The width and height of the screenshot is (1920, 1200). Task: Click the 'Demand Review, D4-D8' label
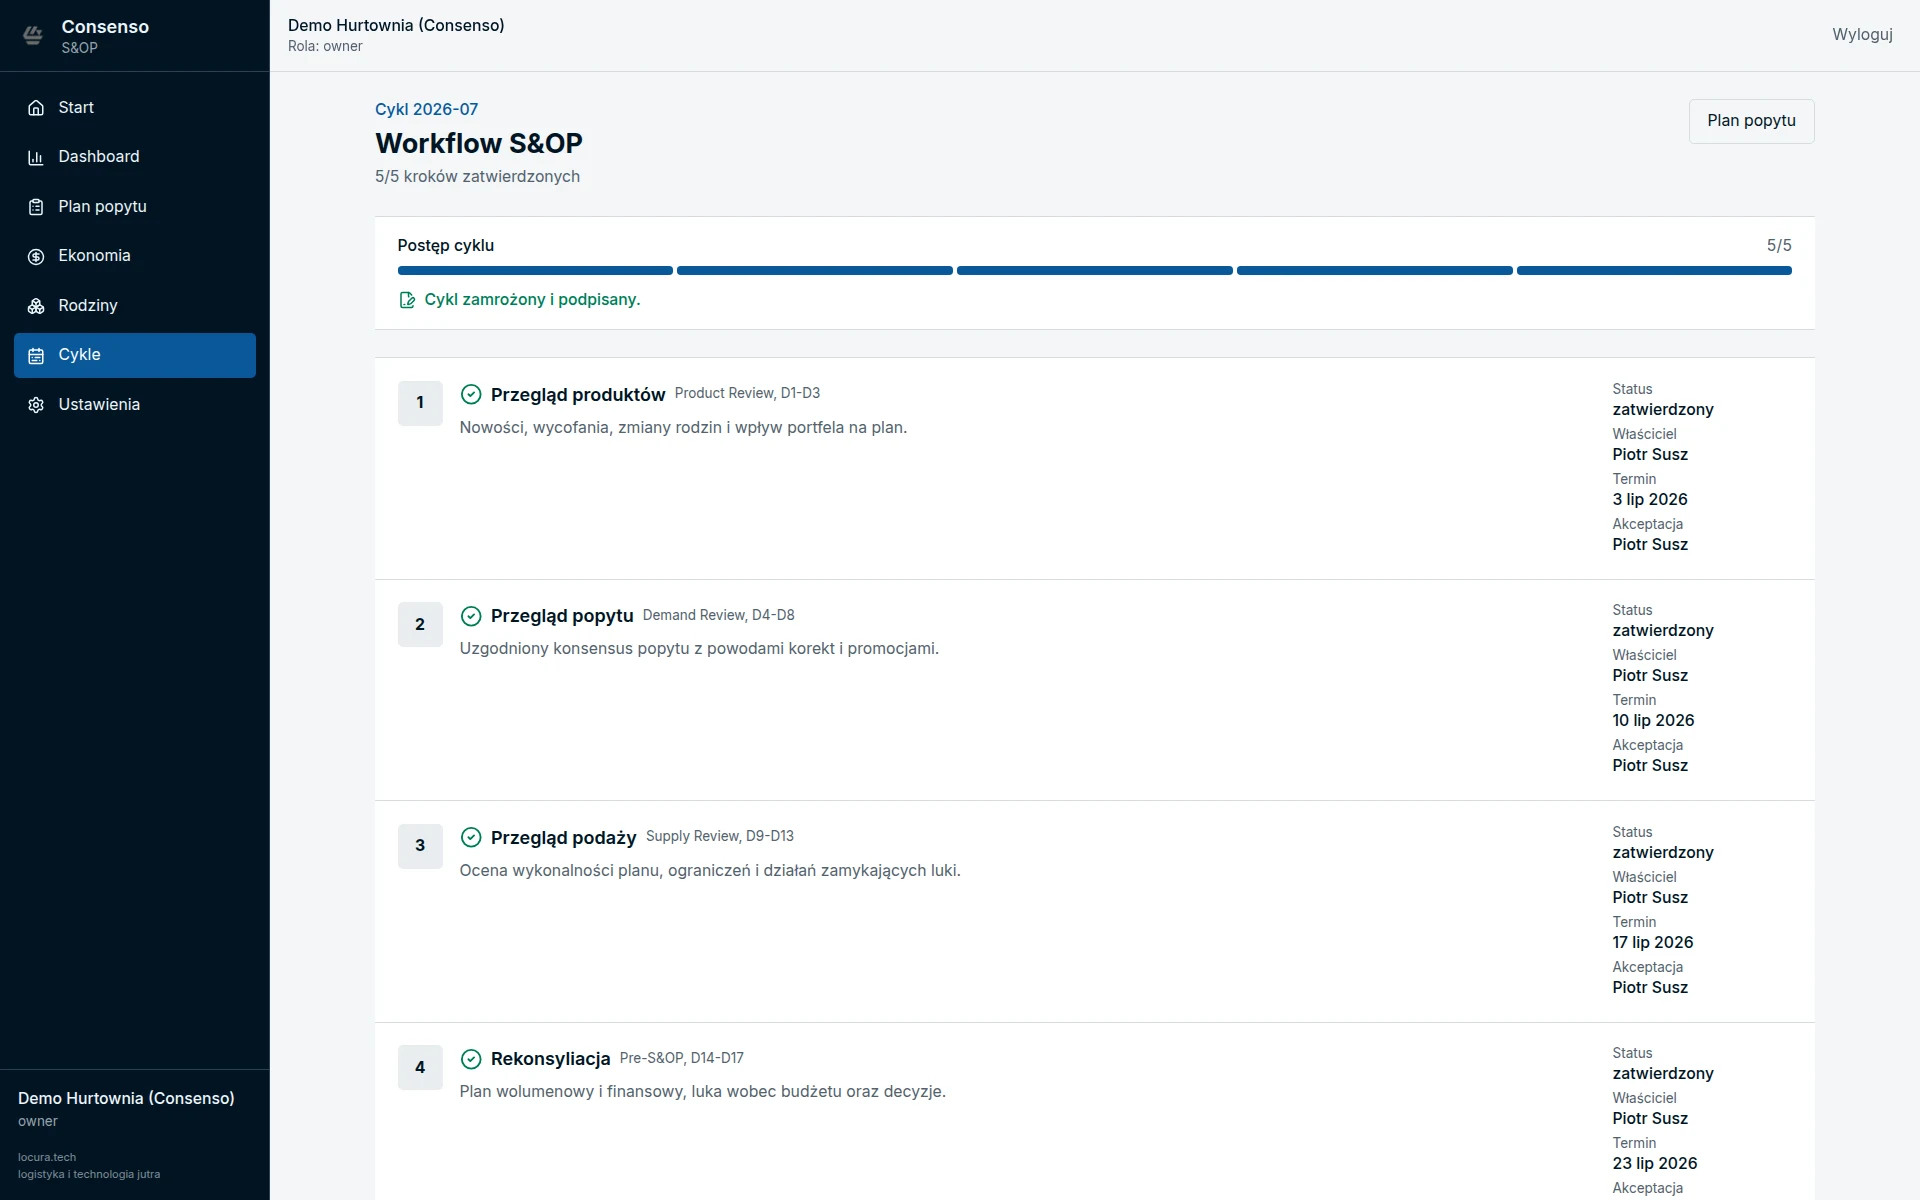718,615
